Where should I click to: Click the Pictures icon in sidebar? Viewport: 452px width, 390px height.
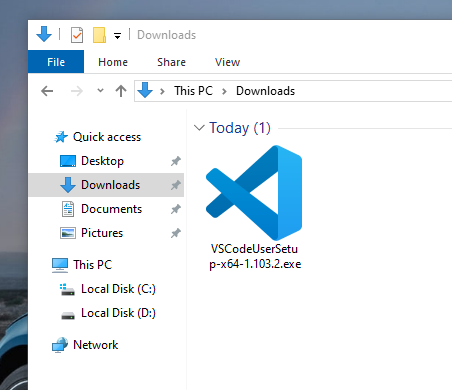click(68, 233)
